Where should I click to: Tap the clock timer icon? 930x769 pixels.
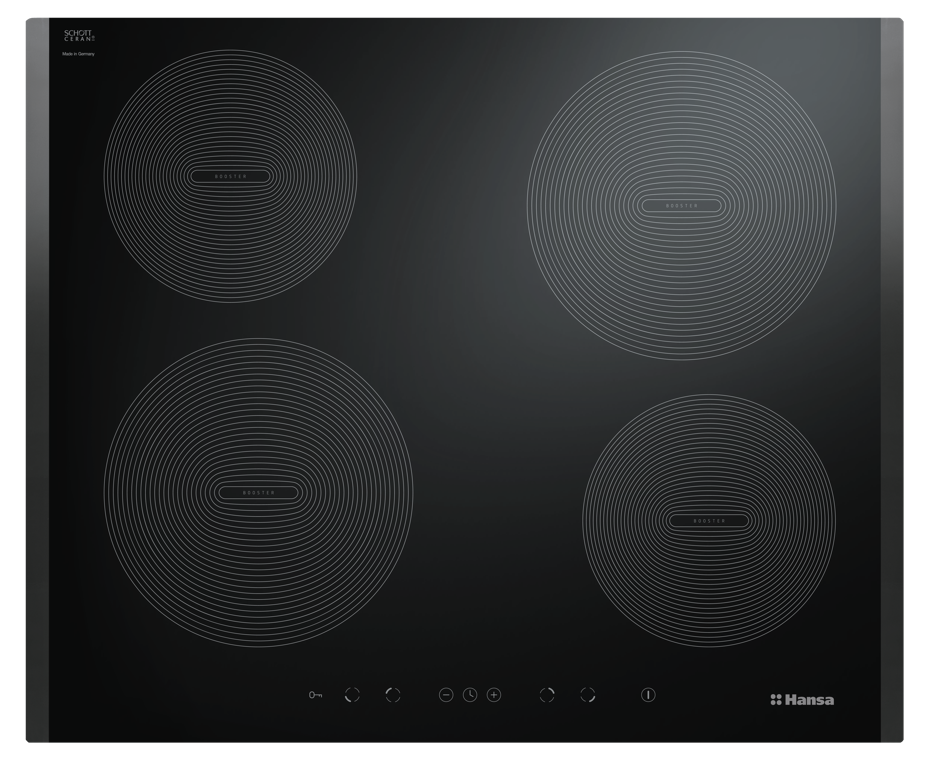(x=470, y=695)
